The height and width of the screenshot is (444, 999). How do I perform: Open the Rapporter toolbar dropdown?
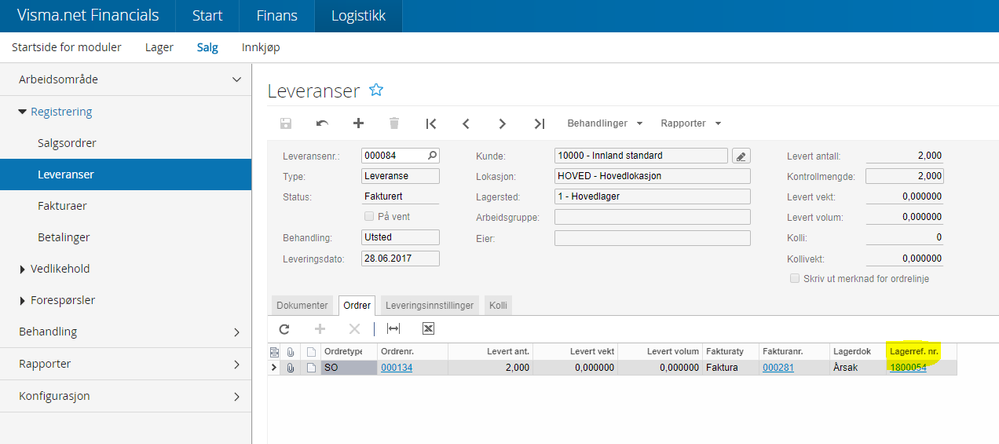click(691, 124)
